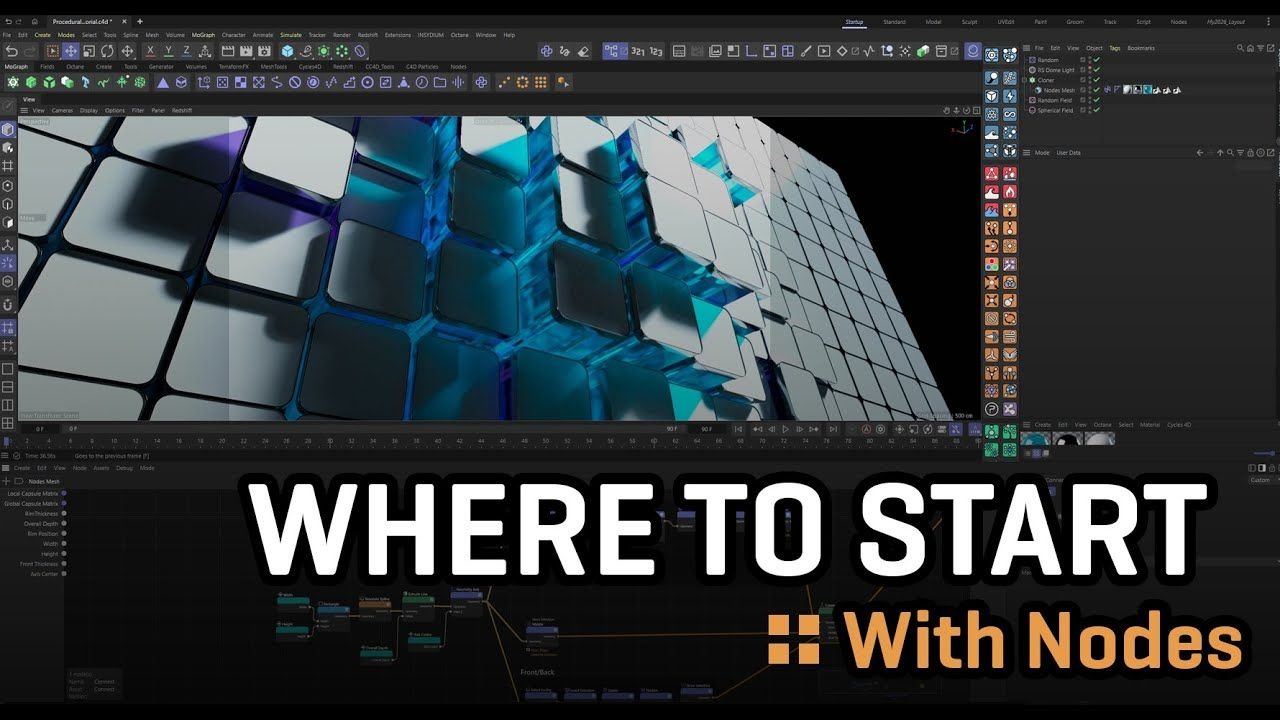Select the Fields shelf tab
The width and height of the screenshot is (1280, 720).
pyautogui.click(x=47, y=67)
